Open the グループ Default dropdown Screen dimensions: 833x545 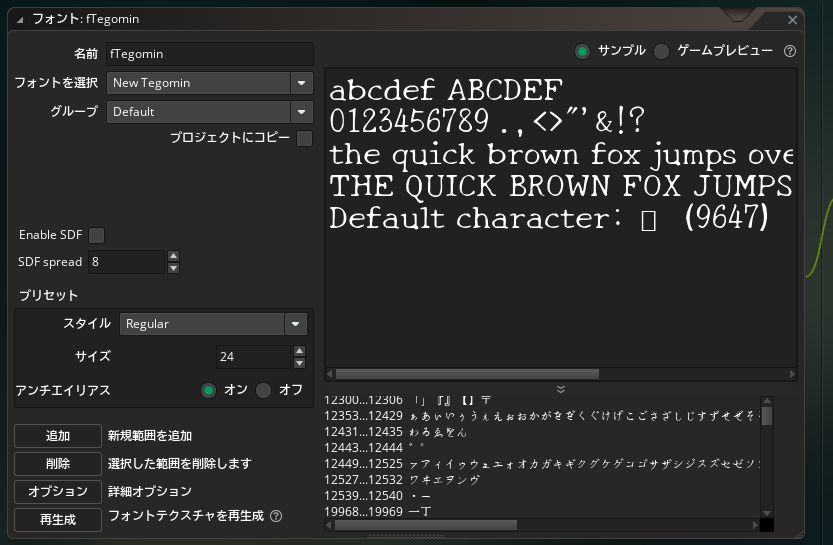coord(301,112)
